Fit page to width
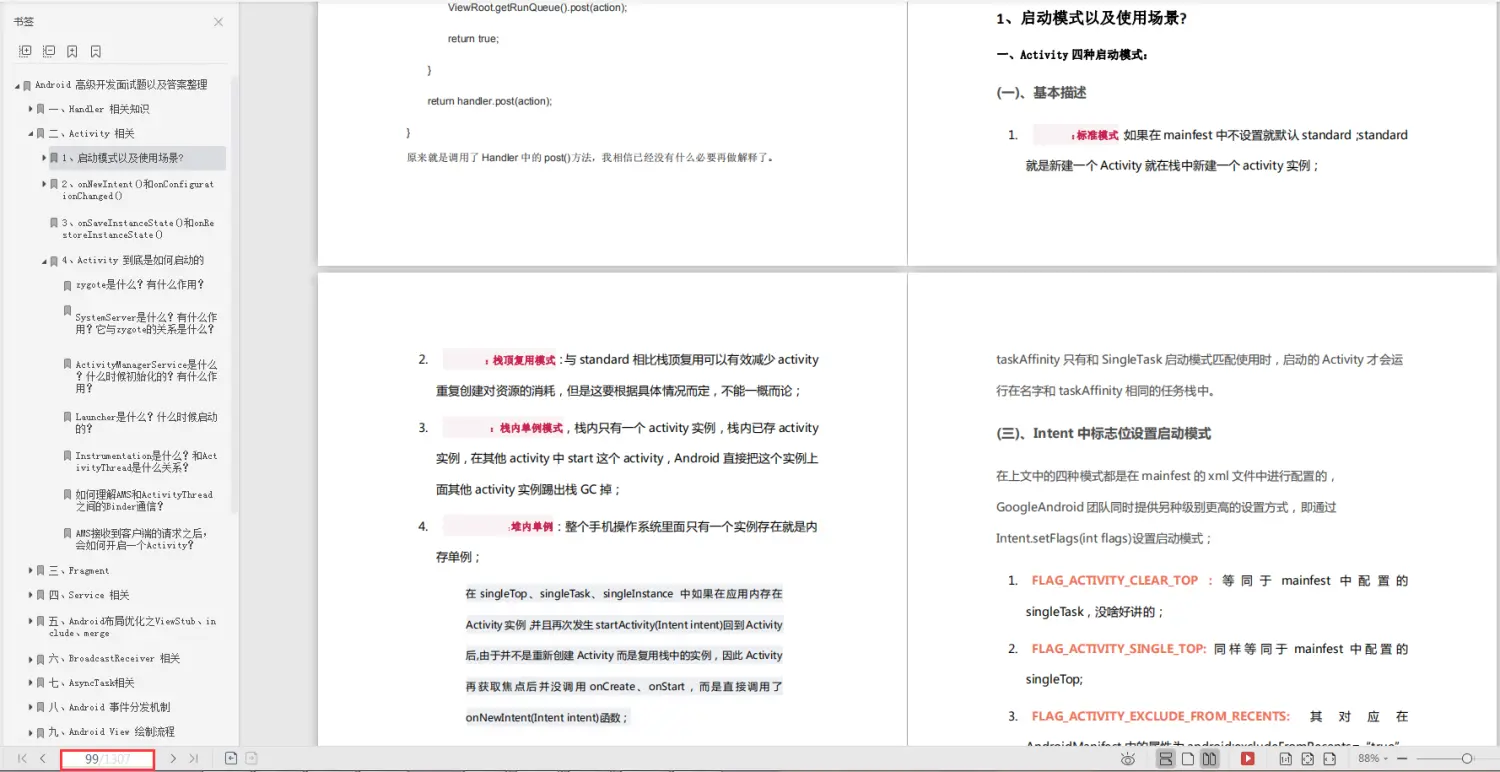Image resolution: width=1500 pixels, height=772 pixels. click(x=1329, y=759)
